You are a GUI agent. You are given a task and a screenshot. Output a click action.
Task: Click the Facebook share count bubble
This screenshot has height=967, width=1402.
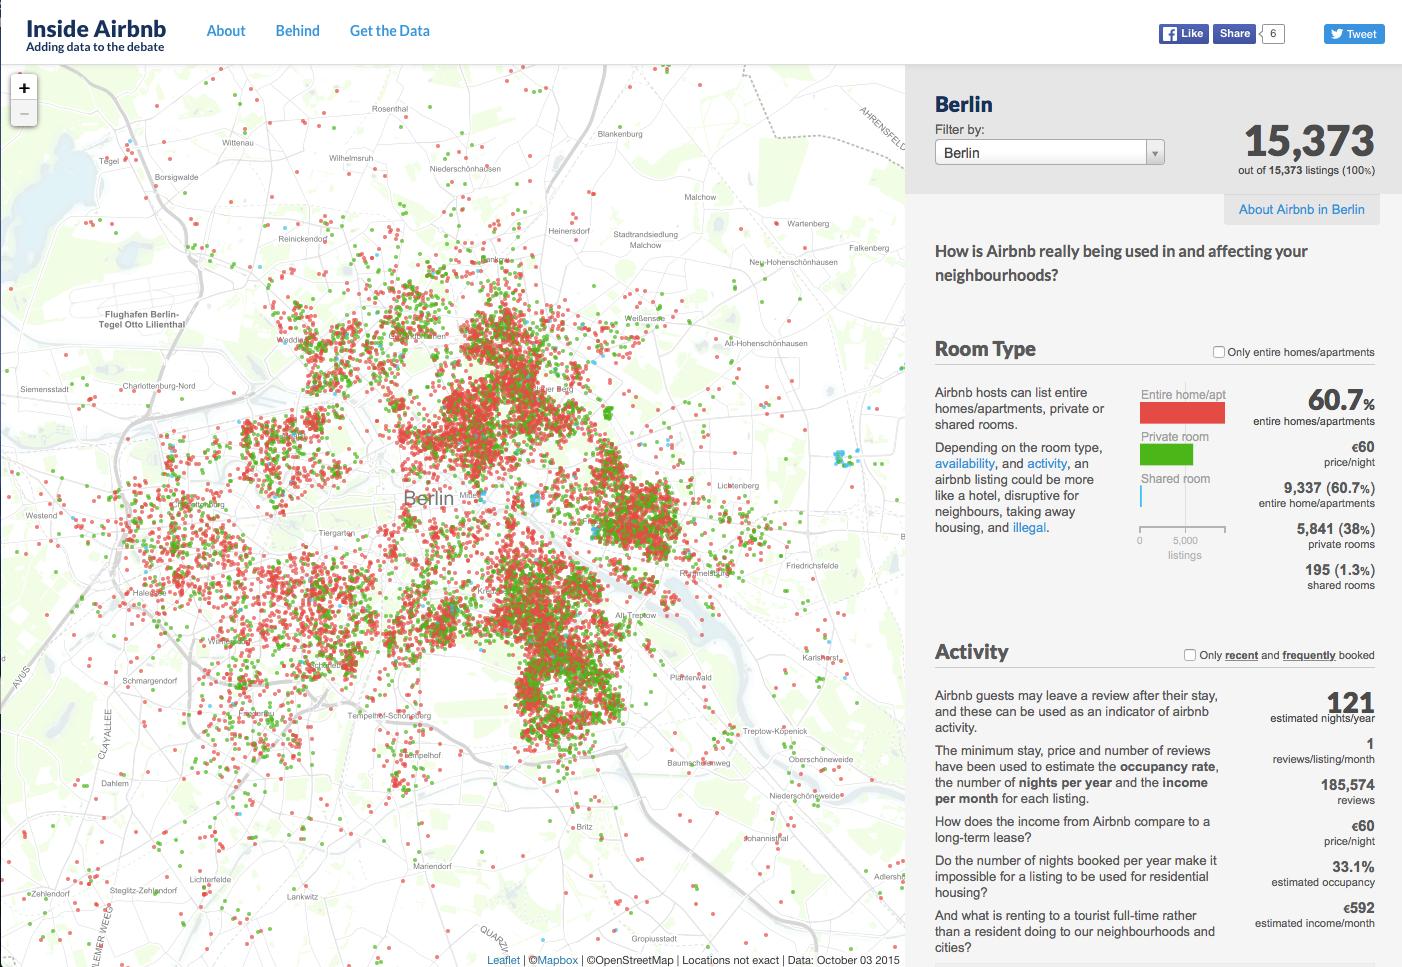click(1272, 34)
